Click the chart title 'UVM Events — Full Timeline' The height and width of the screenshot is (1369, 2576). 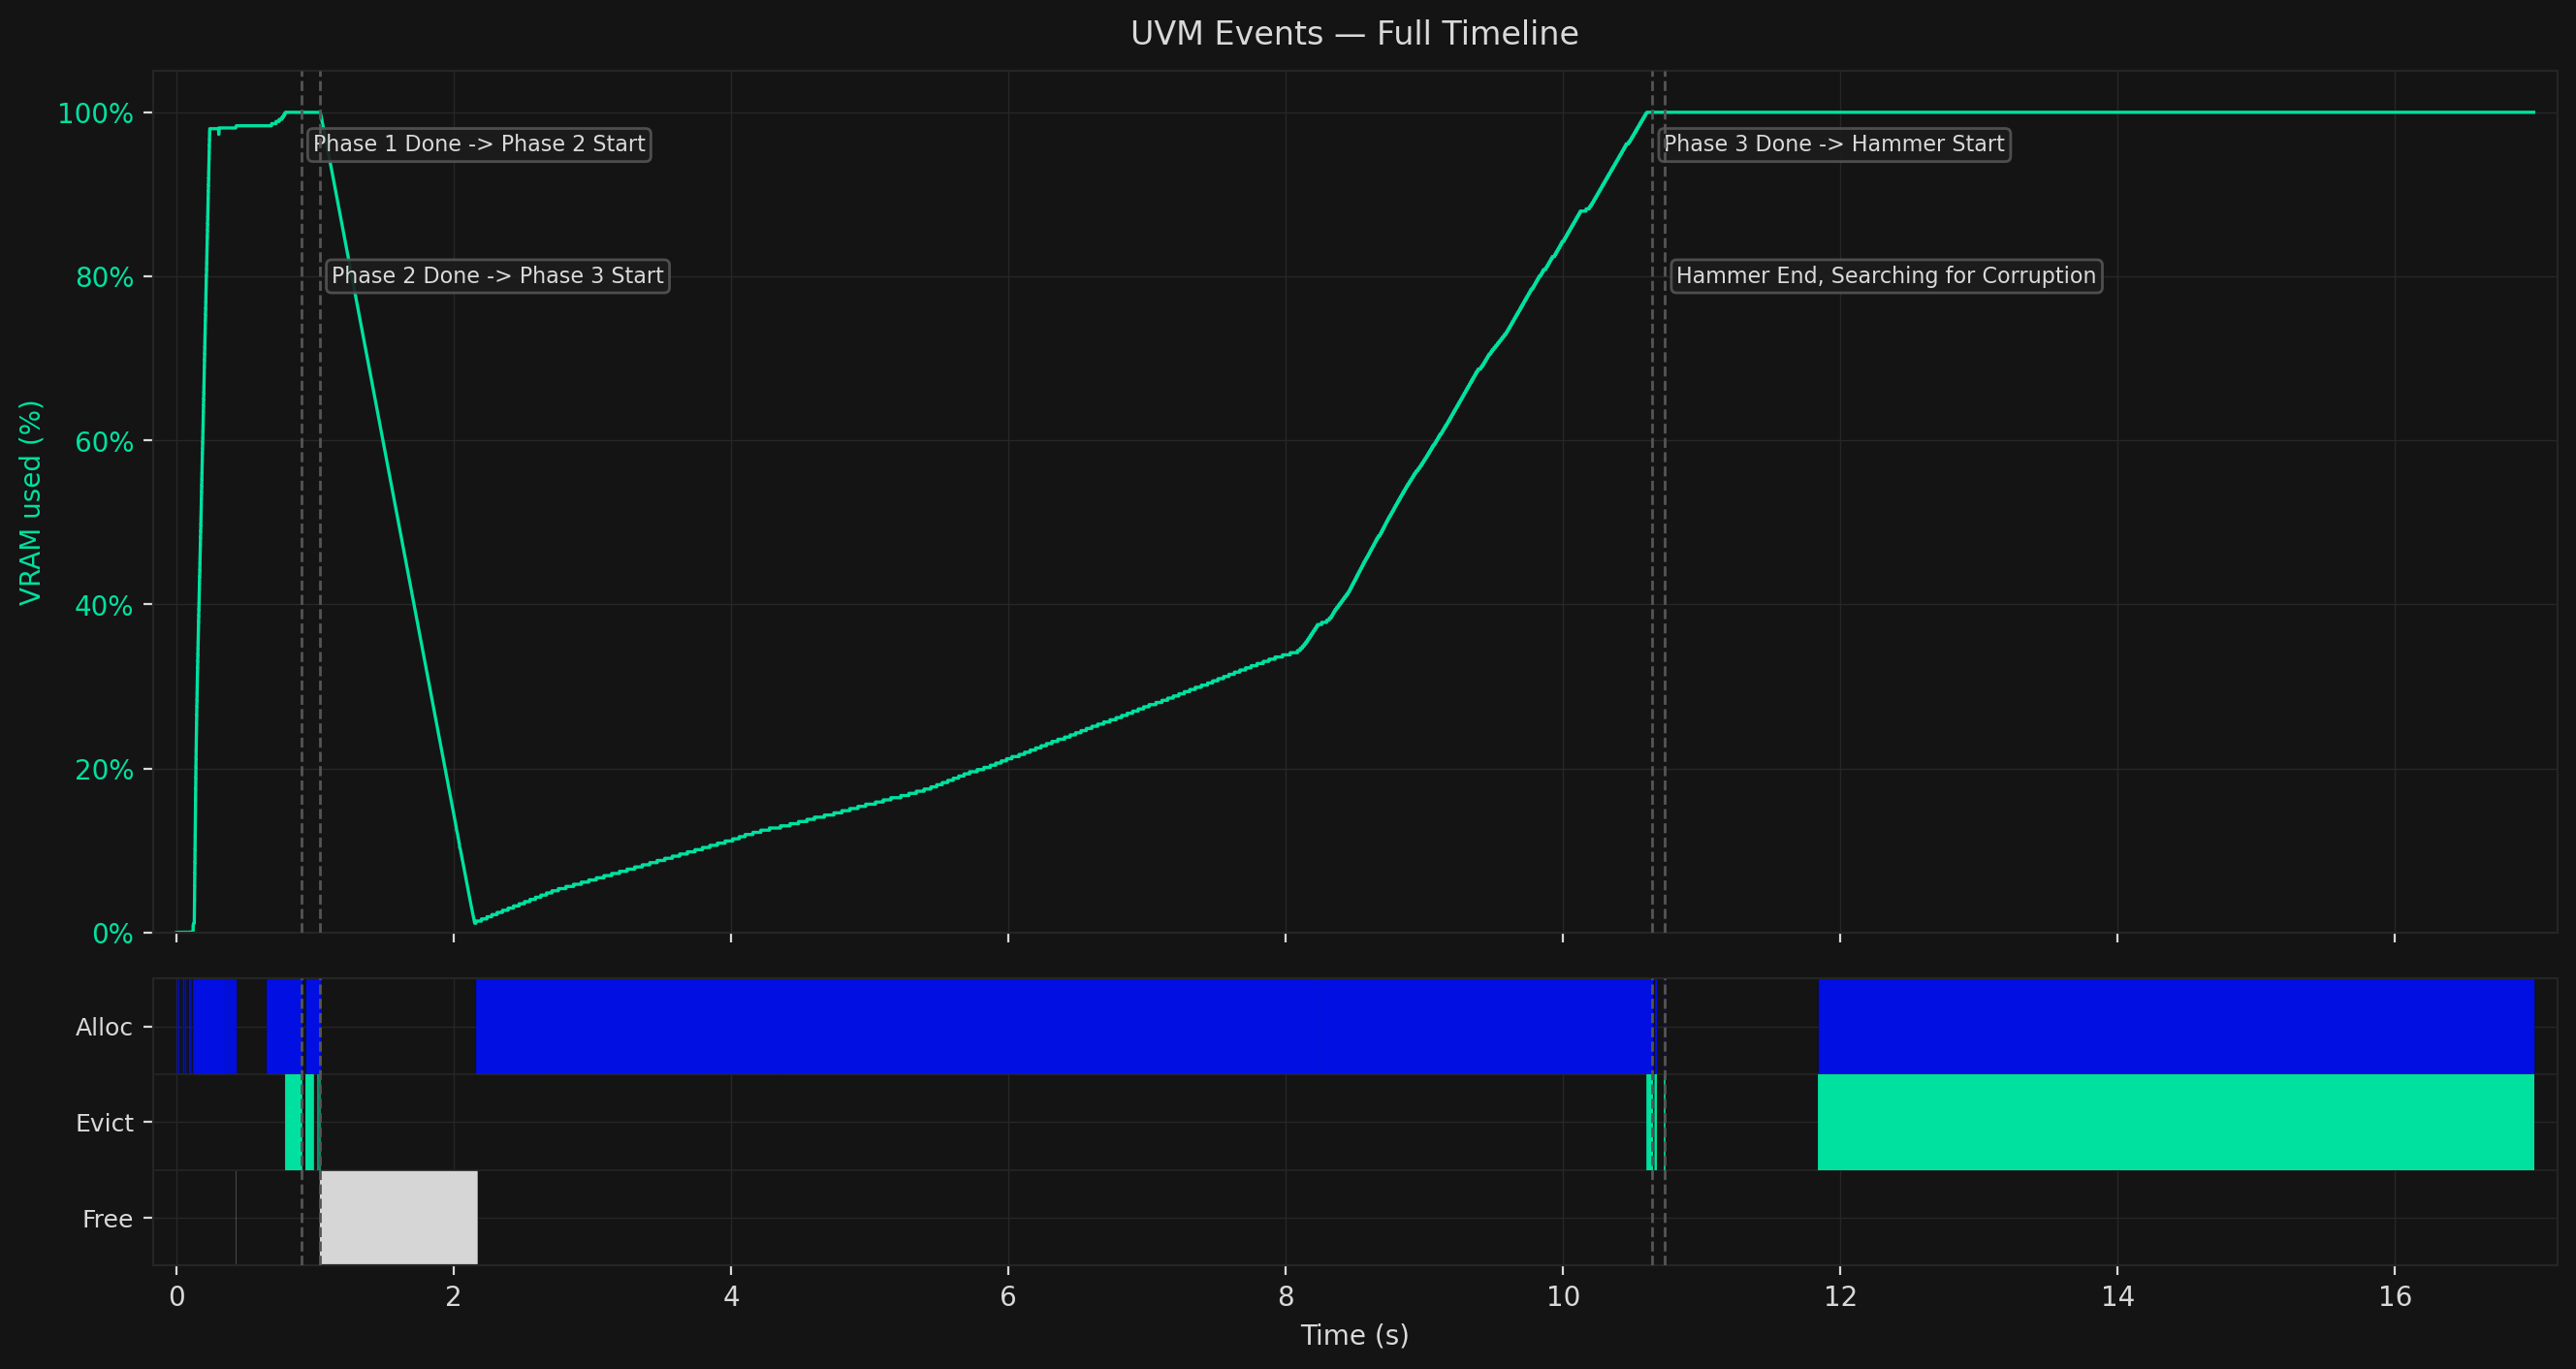tap(1354, 32)
